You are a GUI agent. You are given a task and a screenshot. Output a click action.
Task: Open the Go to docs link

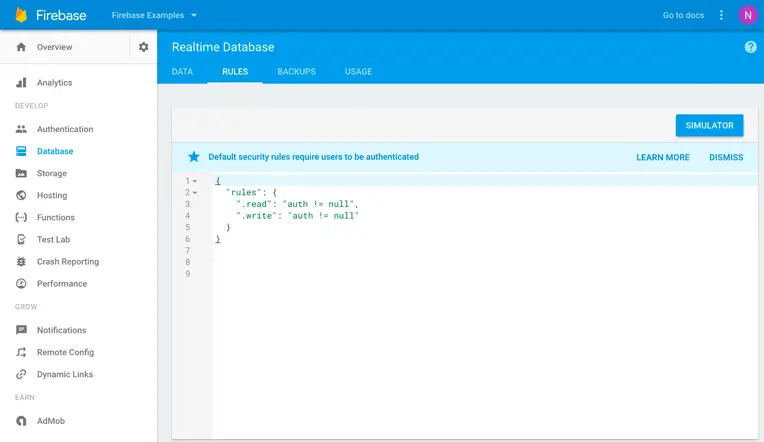coord(683,15)
